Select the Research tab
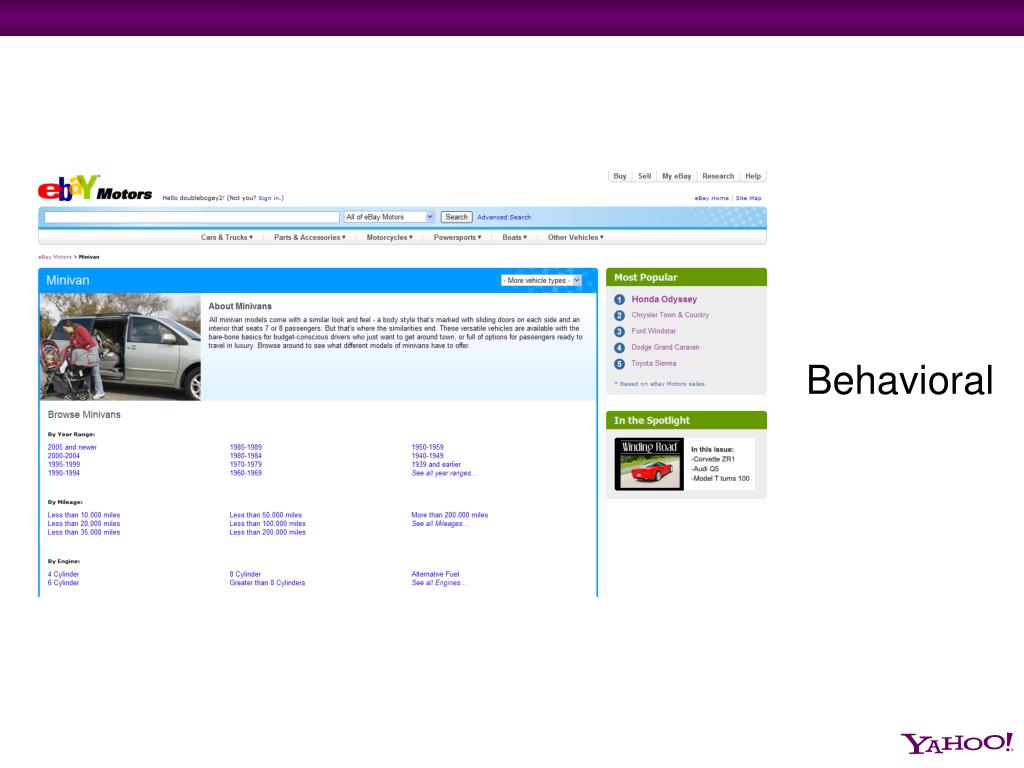Image resolution: width=1024 pixels, height=768 pixels. tap(718, 176)
